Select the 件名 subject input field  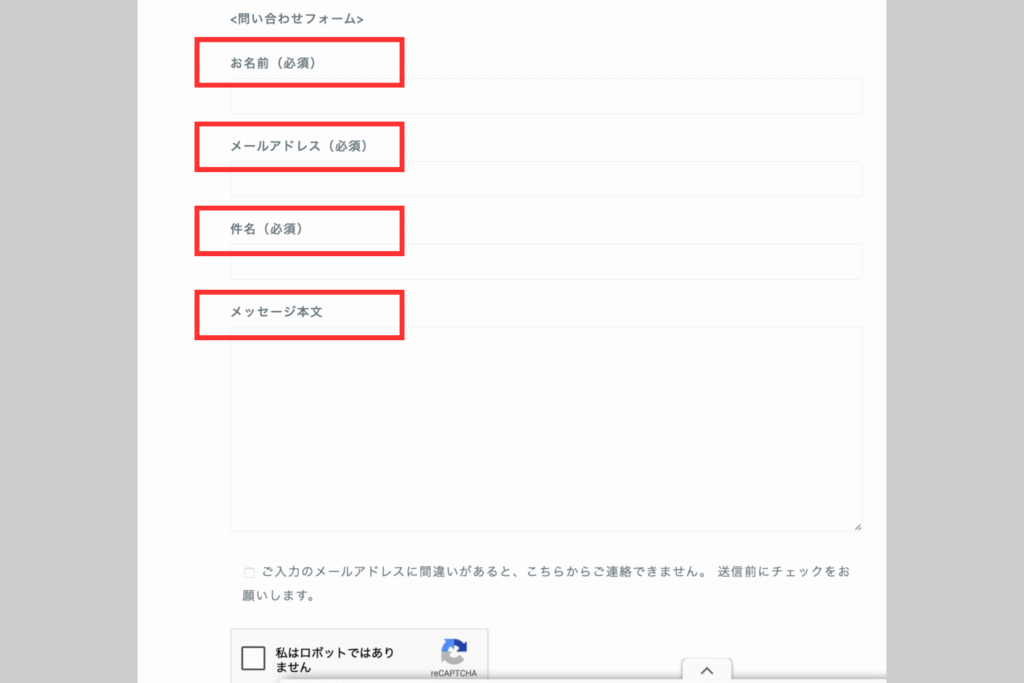pyautogui.click(x=545, y=262)
